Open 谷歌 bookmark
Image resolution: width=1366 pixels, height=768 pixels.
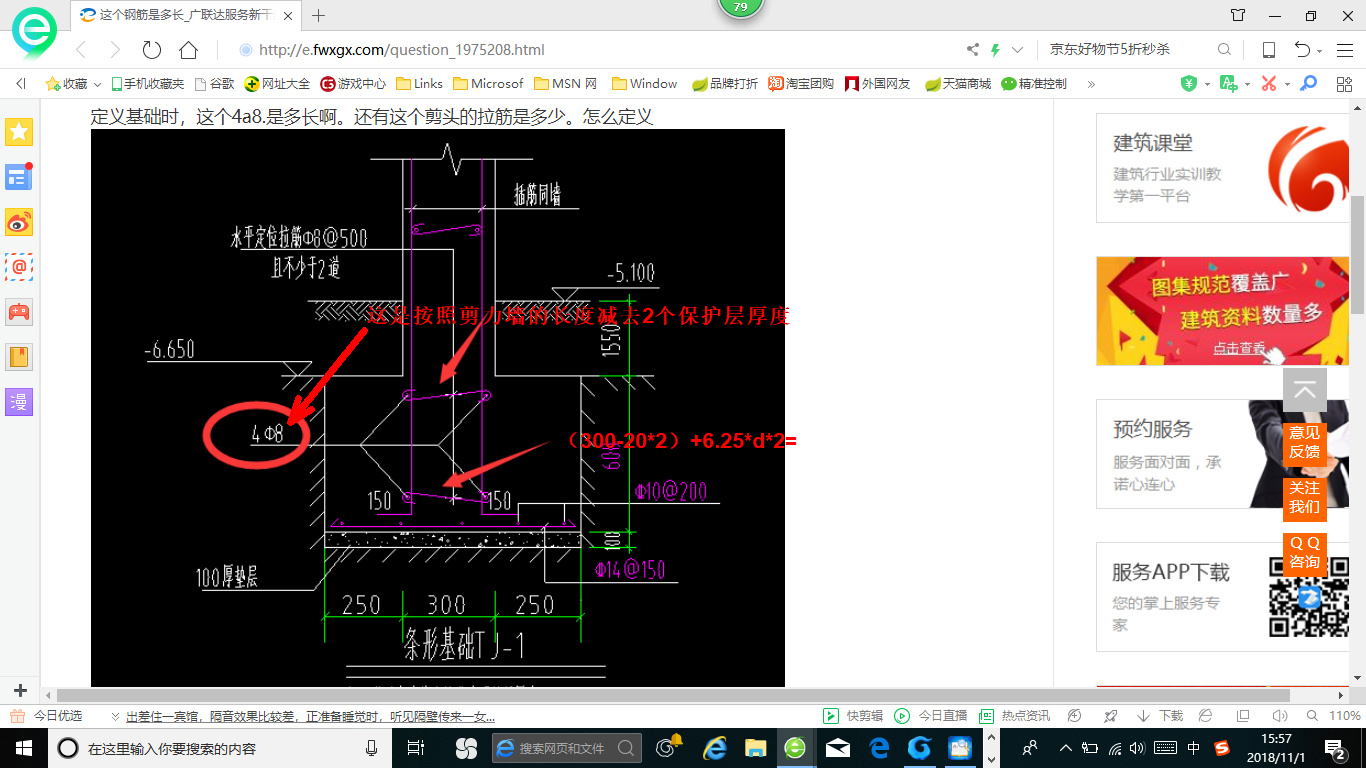tap(215, 84)
